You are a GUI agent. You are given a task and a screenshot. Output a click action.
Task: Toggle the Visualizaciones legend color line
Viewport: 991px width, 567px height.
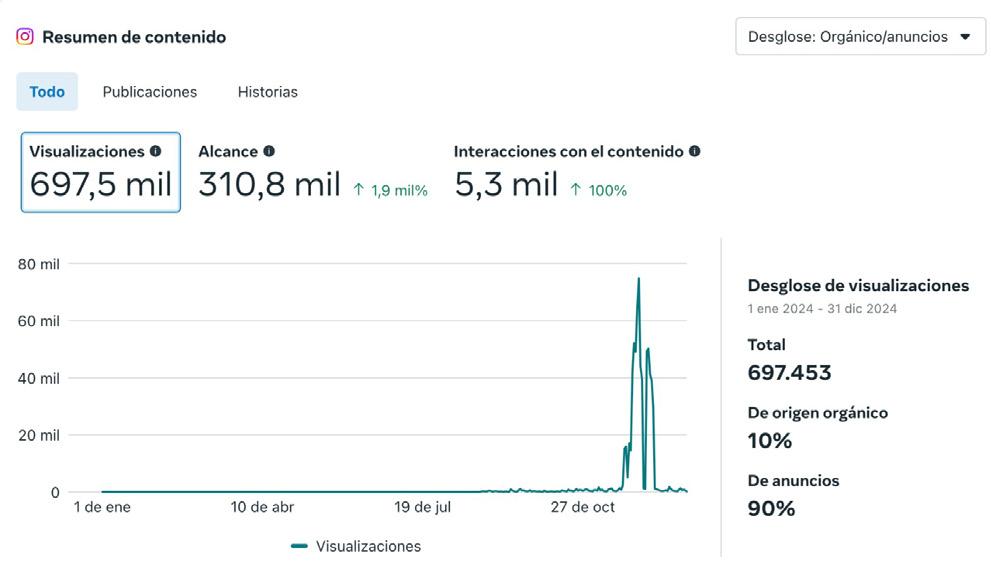299,546
